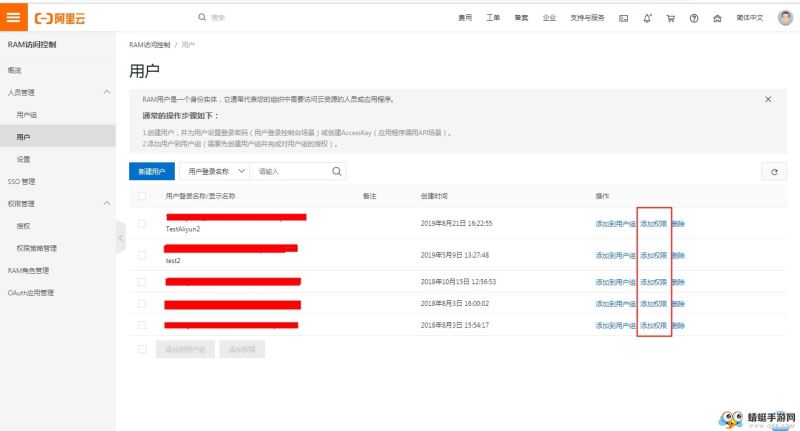
Task: Click the bottom 添加到用户组 bulk button
Action: point(185,349)
